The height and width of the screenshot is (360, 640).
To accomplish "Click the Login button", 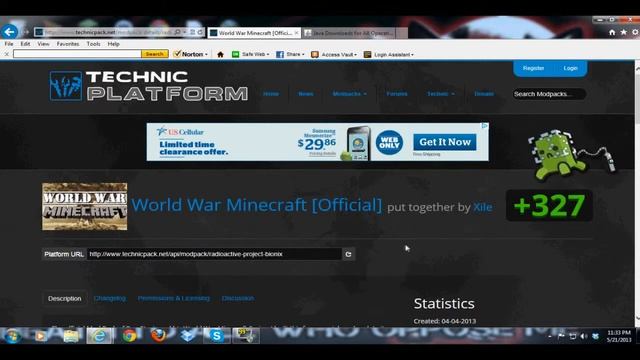I will click(570, 68).
